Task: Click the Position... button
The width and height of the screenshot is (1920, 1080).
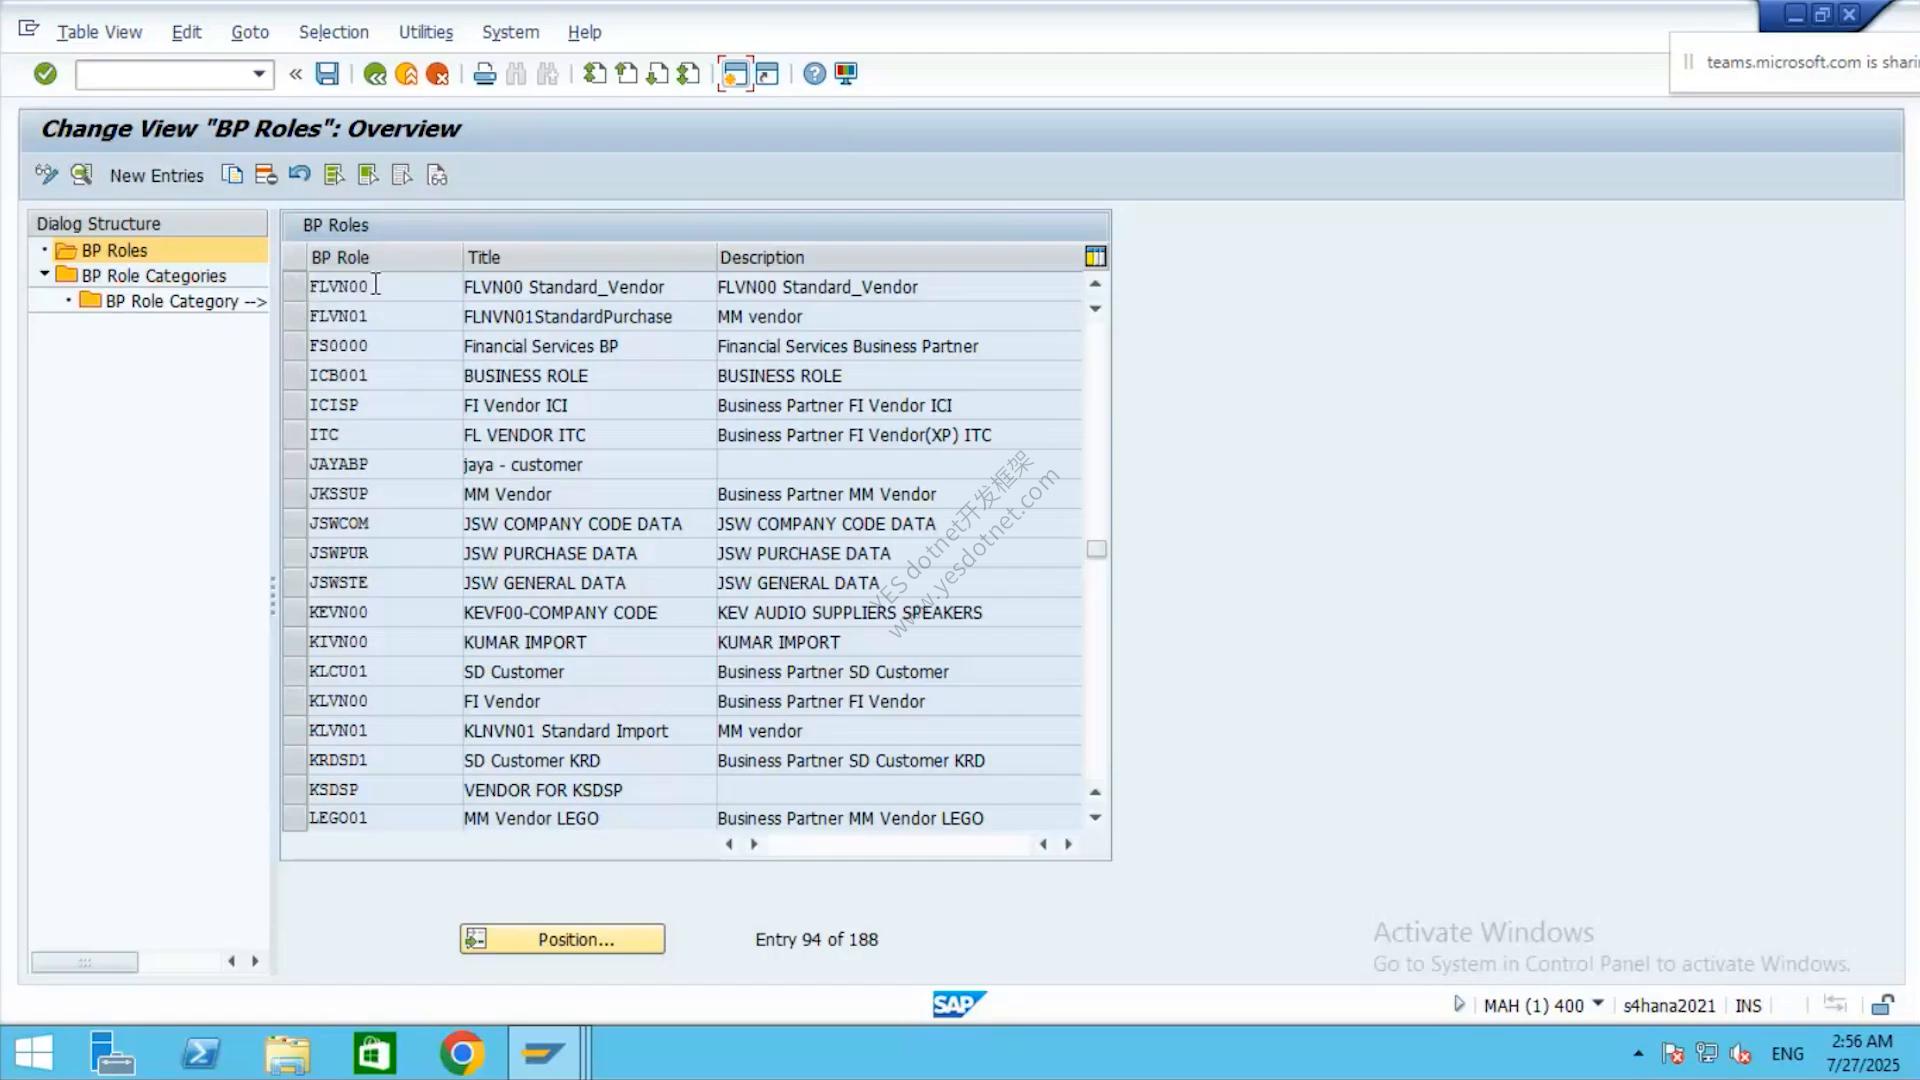Action: point(562,939)
